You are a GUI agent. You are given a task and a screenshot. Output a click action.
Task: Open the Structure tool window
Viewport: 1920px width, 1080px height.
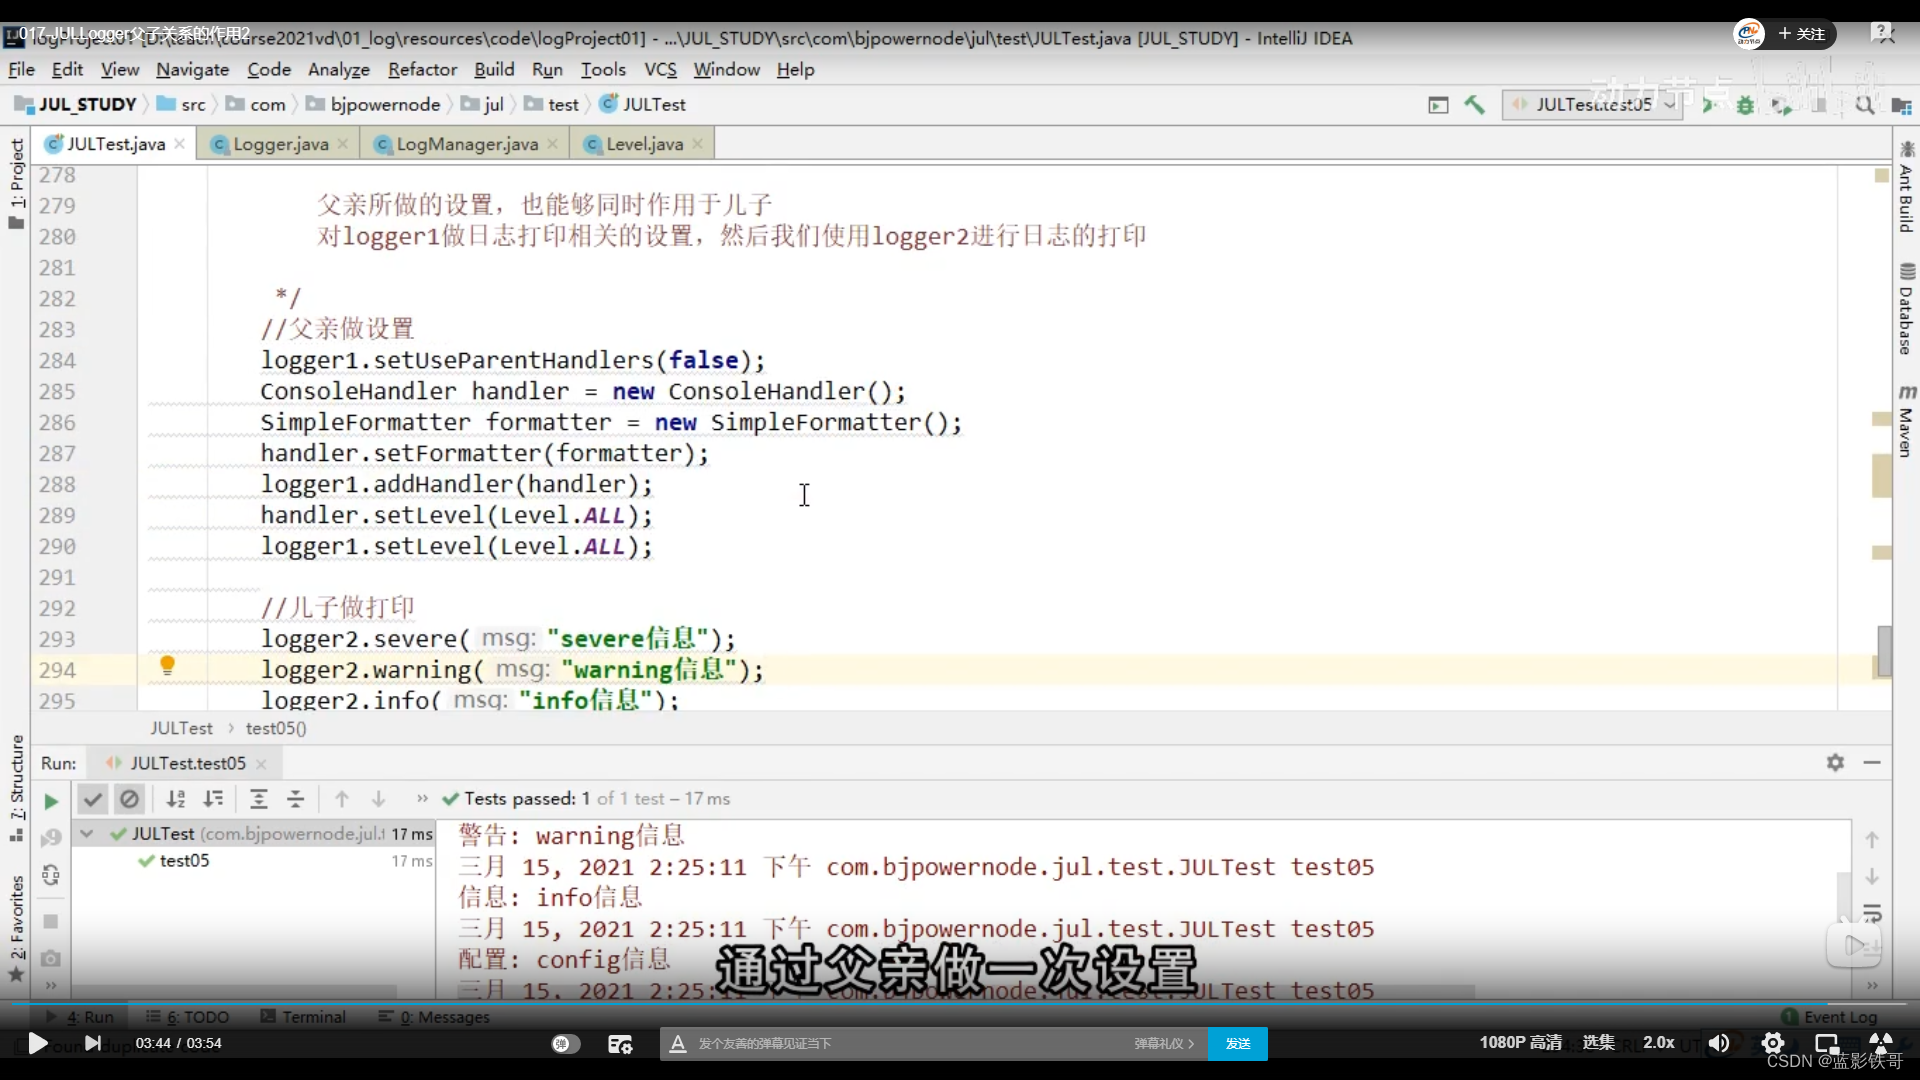pos(16,787)
